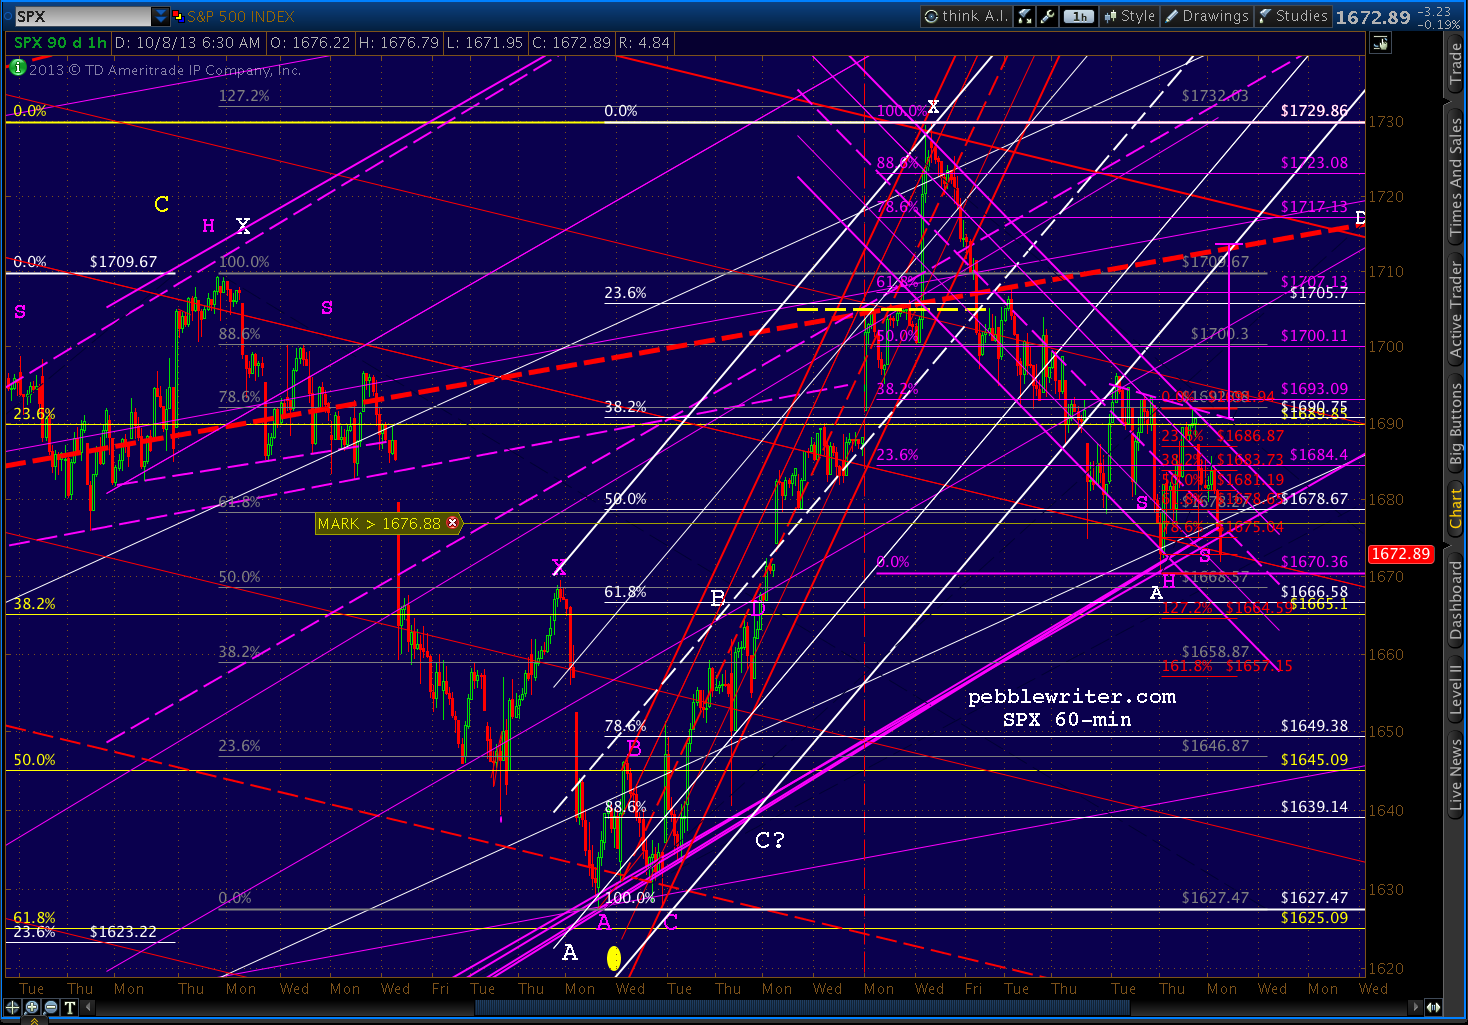
Task: Open the Level II side tab
Action: (x=1455, y=689)
